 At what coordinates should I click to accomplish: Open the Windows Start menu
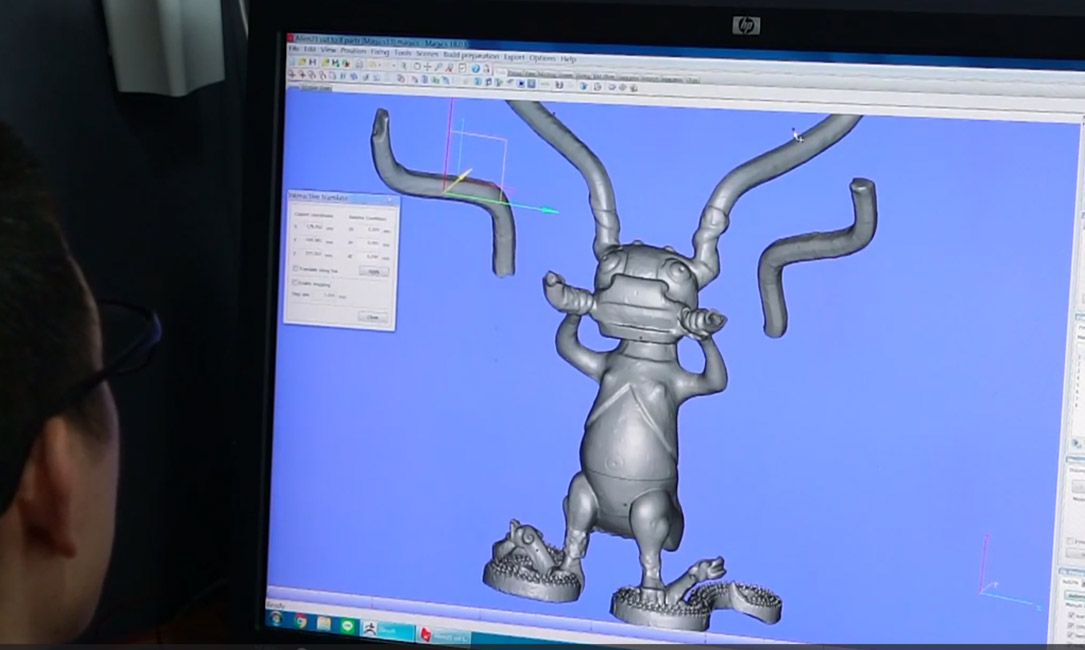point(276,619)
